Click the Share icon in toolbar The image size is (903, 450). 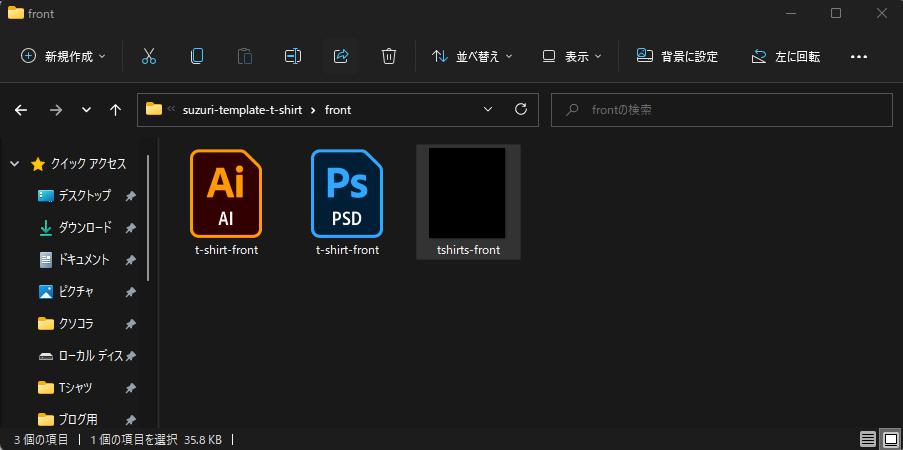pyautogui.click(x=341, y=57)
